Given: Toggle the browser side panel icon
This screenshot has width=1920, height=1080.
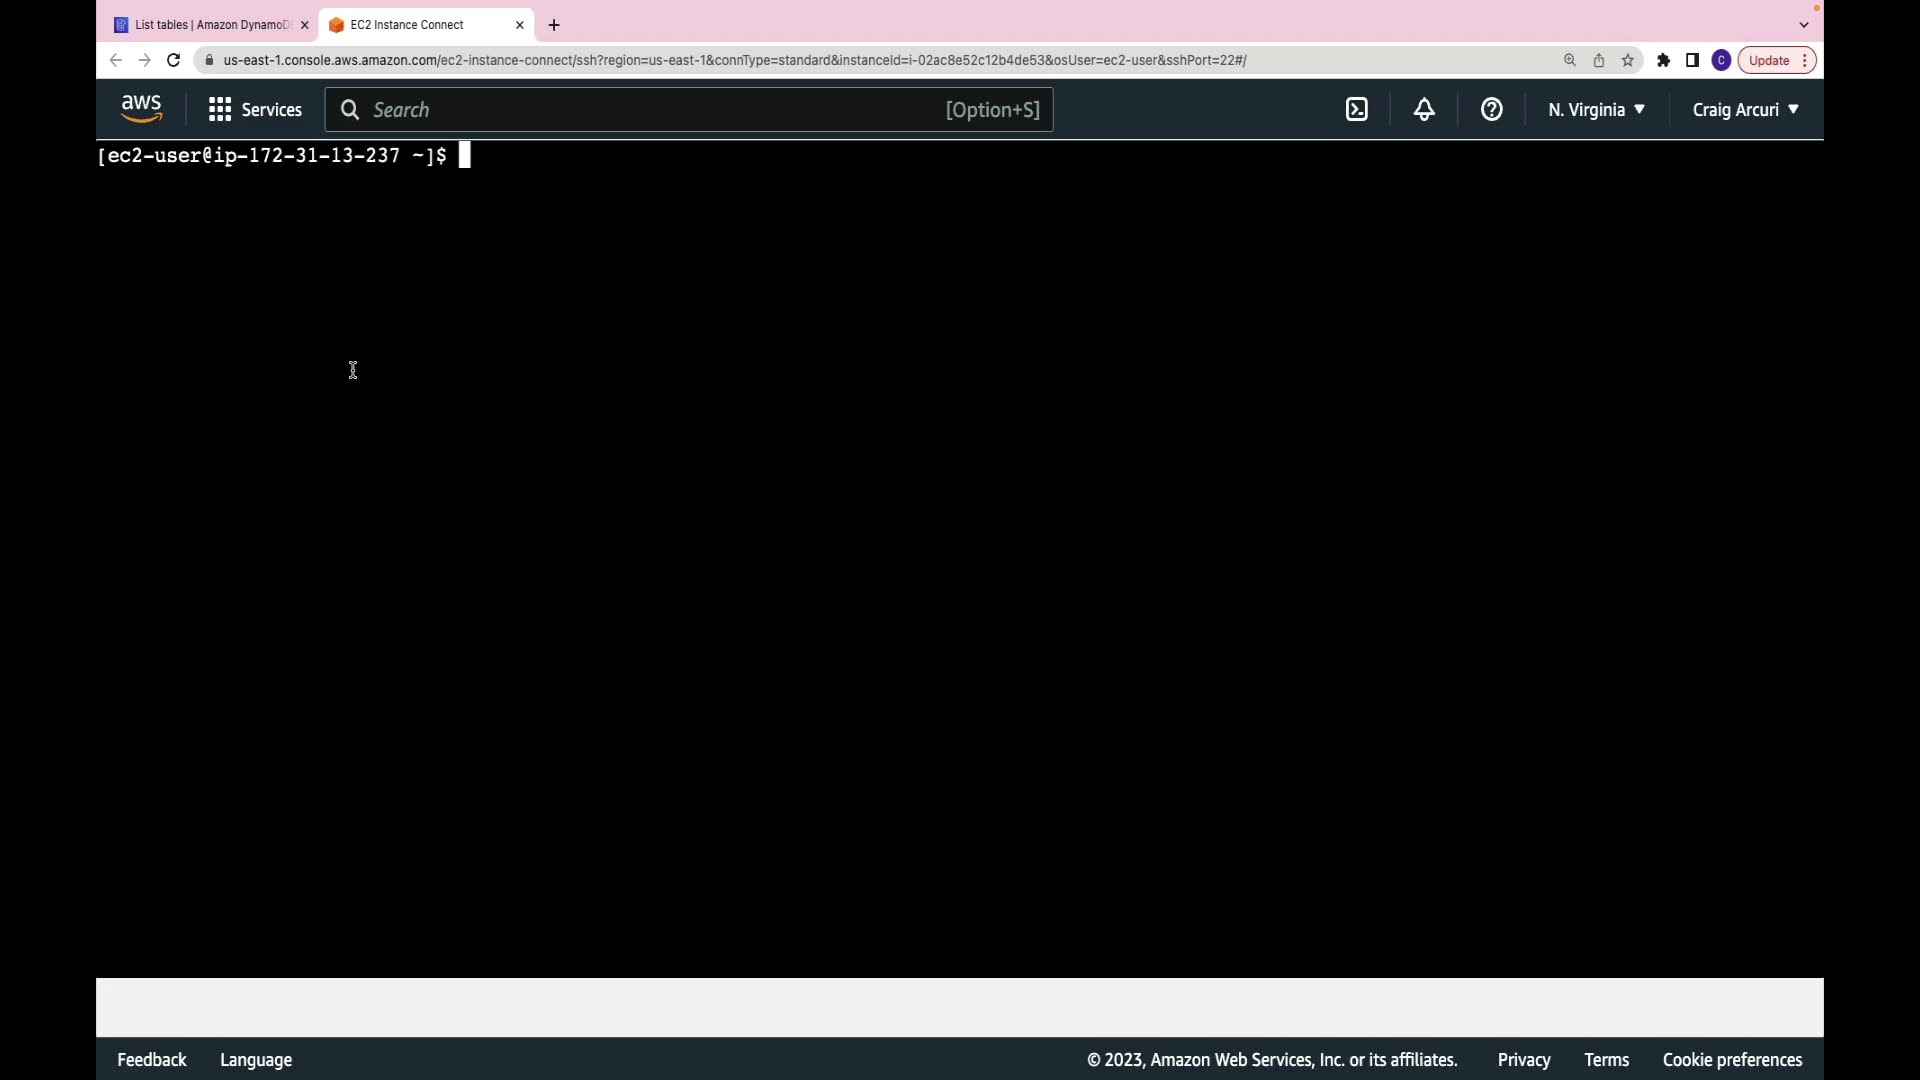Looking at the screenshot, I should pos(1692,61).
